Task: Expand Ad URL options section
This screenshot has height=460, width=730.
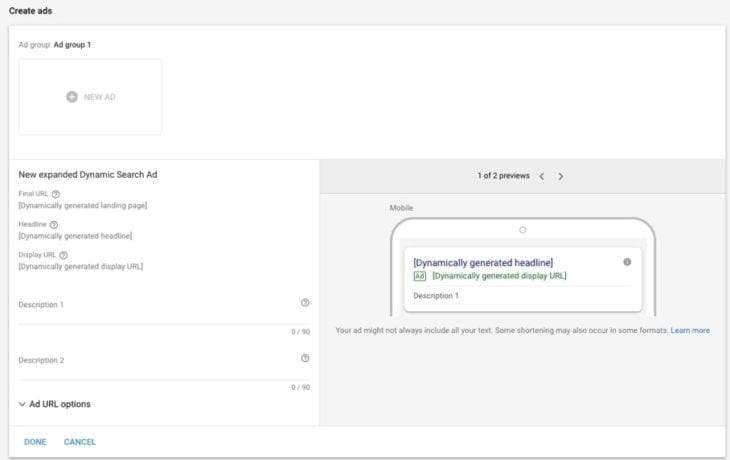Action: 55,404
